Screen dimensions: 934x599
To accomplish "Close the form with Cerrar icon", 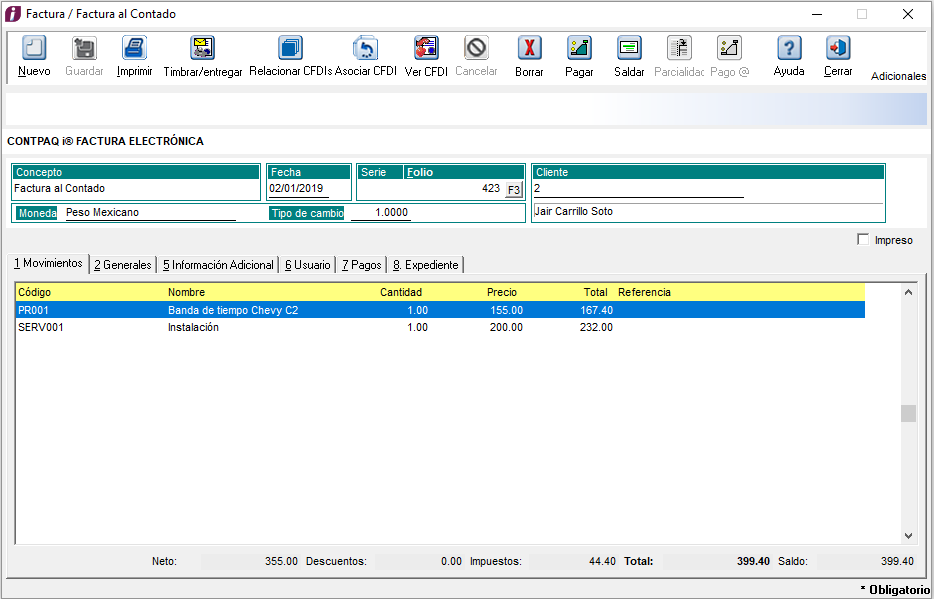I will [x=838, y=49].
